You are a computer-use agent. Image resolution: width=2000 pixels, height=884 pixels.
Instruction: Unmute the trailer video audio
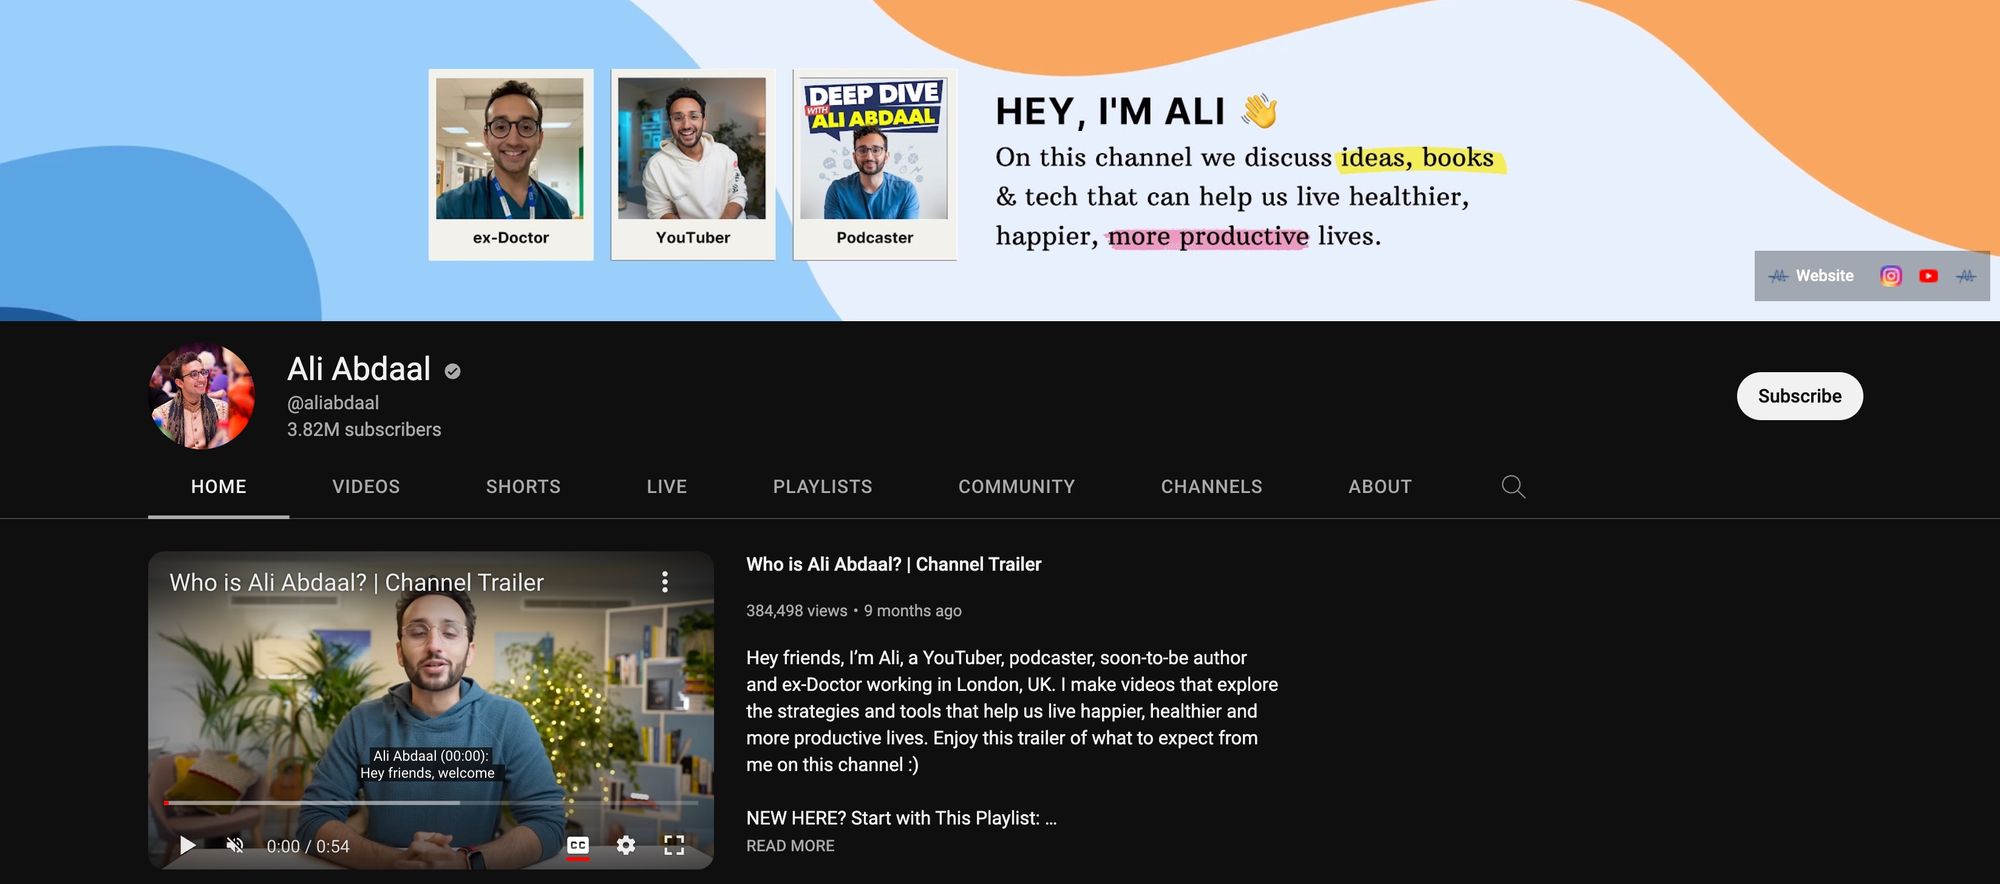[235, 846]
